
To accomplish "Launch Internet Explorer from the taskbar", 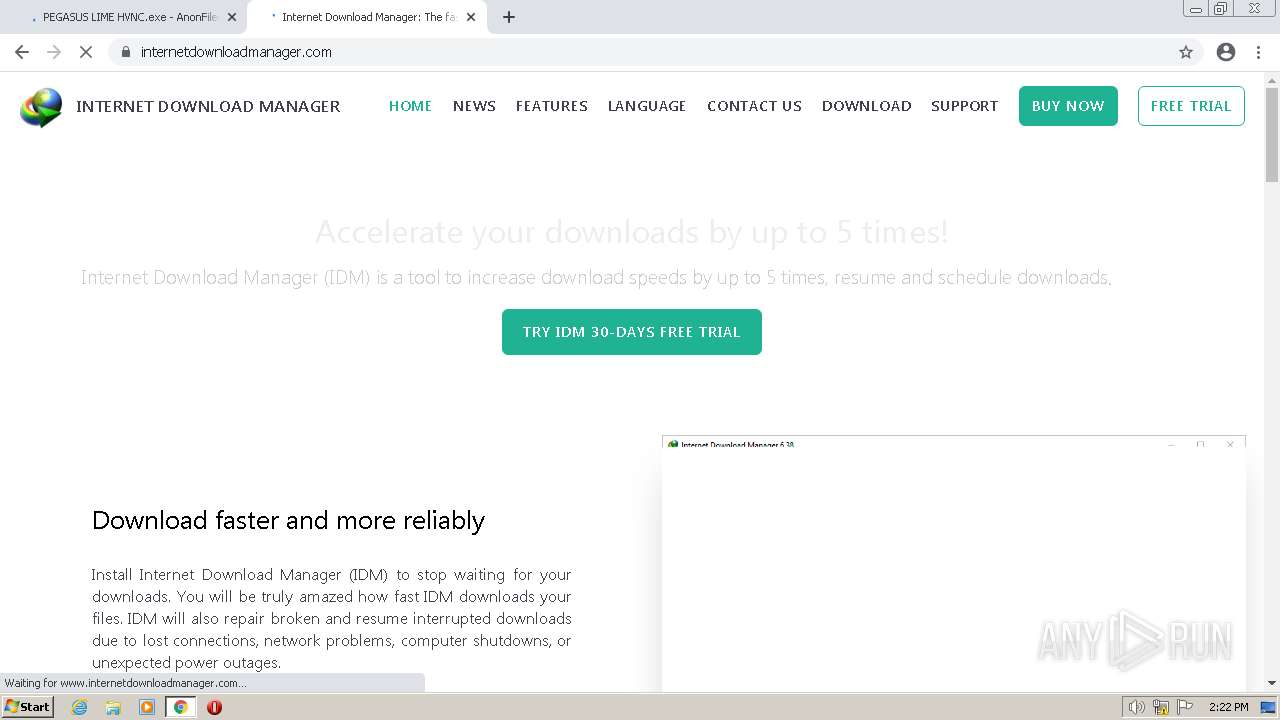I will (80, 707).
